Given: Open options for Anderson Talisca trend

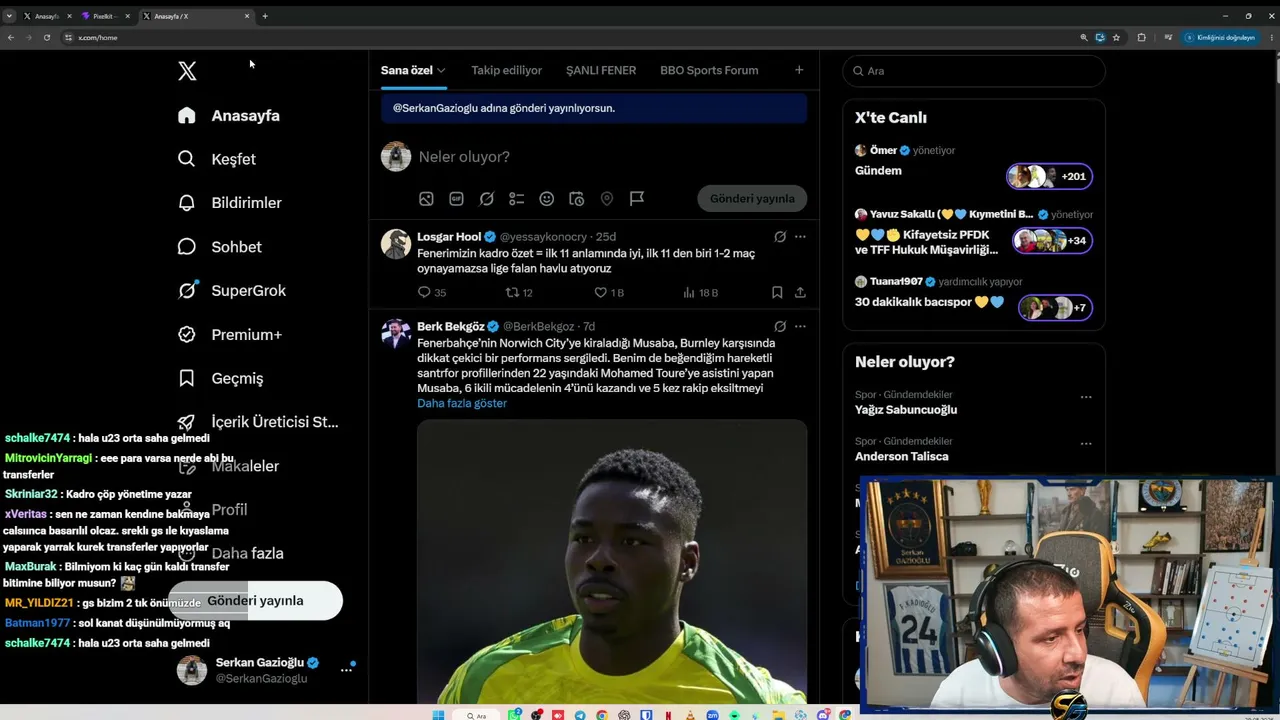Looking at the screenshot, I should click(x=1086, y=444).
